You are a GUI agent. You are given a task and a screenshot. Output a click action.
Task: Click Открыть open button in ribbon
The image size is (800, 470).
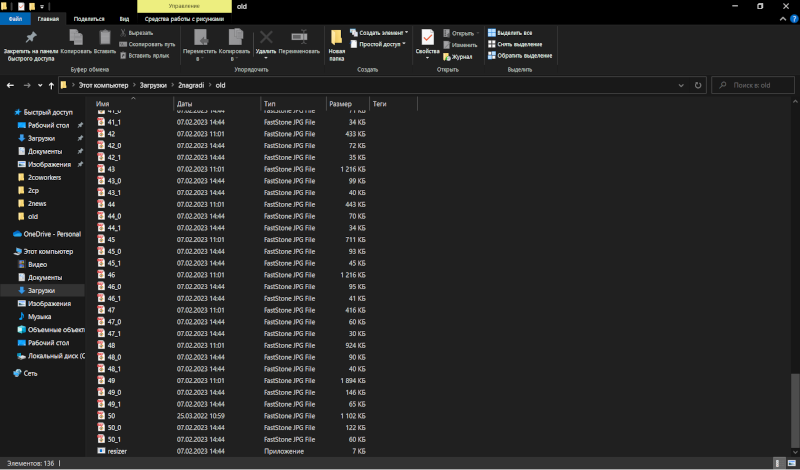pyautogui.click(x=461, y=33)
